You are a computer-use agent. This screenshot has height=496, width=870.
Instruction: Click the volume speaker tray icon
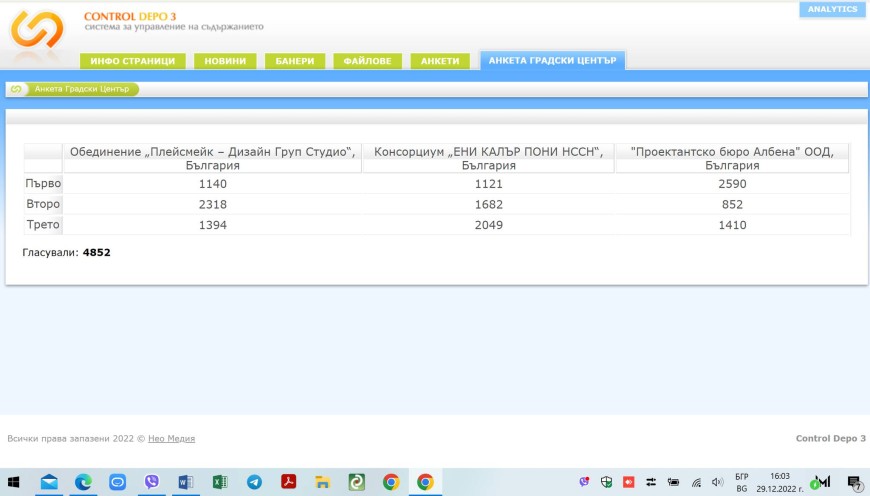point(717,482)
